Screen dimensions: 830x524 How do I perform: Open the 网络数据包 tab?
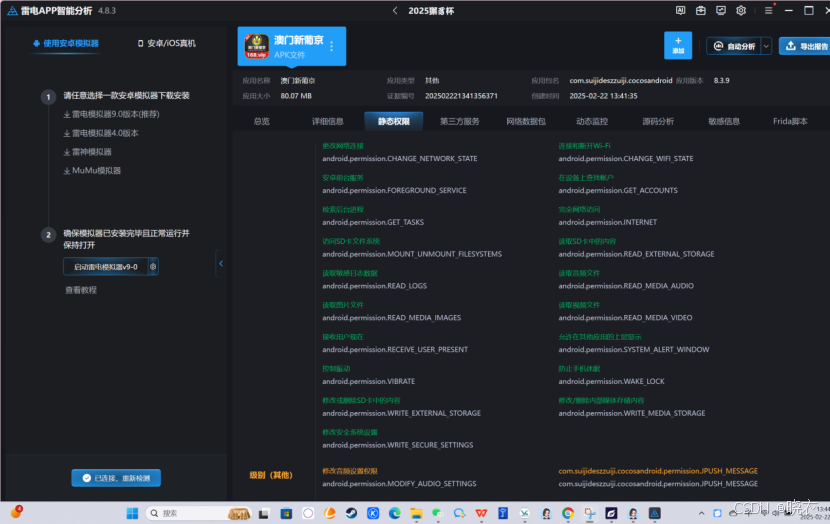click(526, 121)
